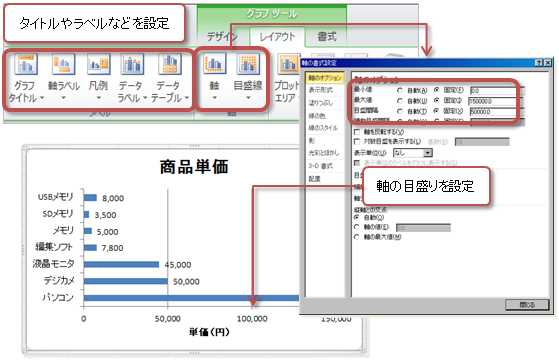The image size is (559, 360).
Task: Select 軸のオプション in the dialog sidebar
Action: tap(325, 78)
